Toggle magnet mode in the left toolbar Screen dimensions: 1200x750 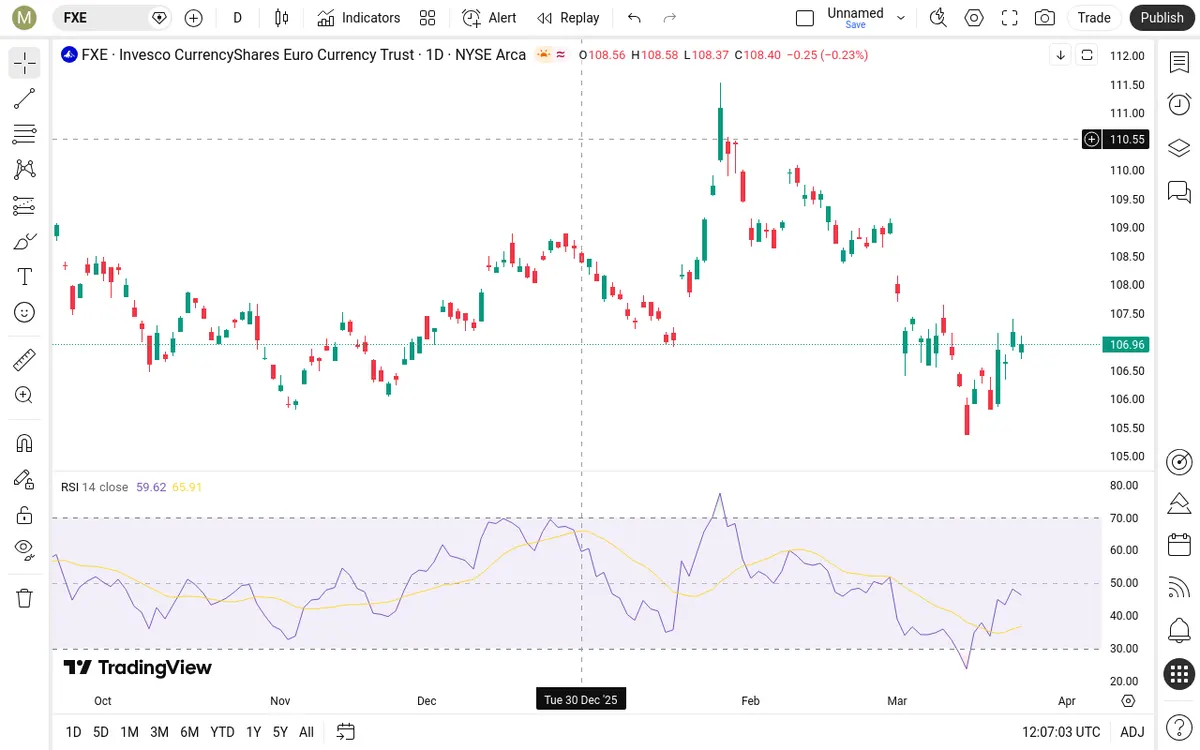click(25, 443)
